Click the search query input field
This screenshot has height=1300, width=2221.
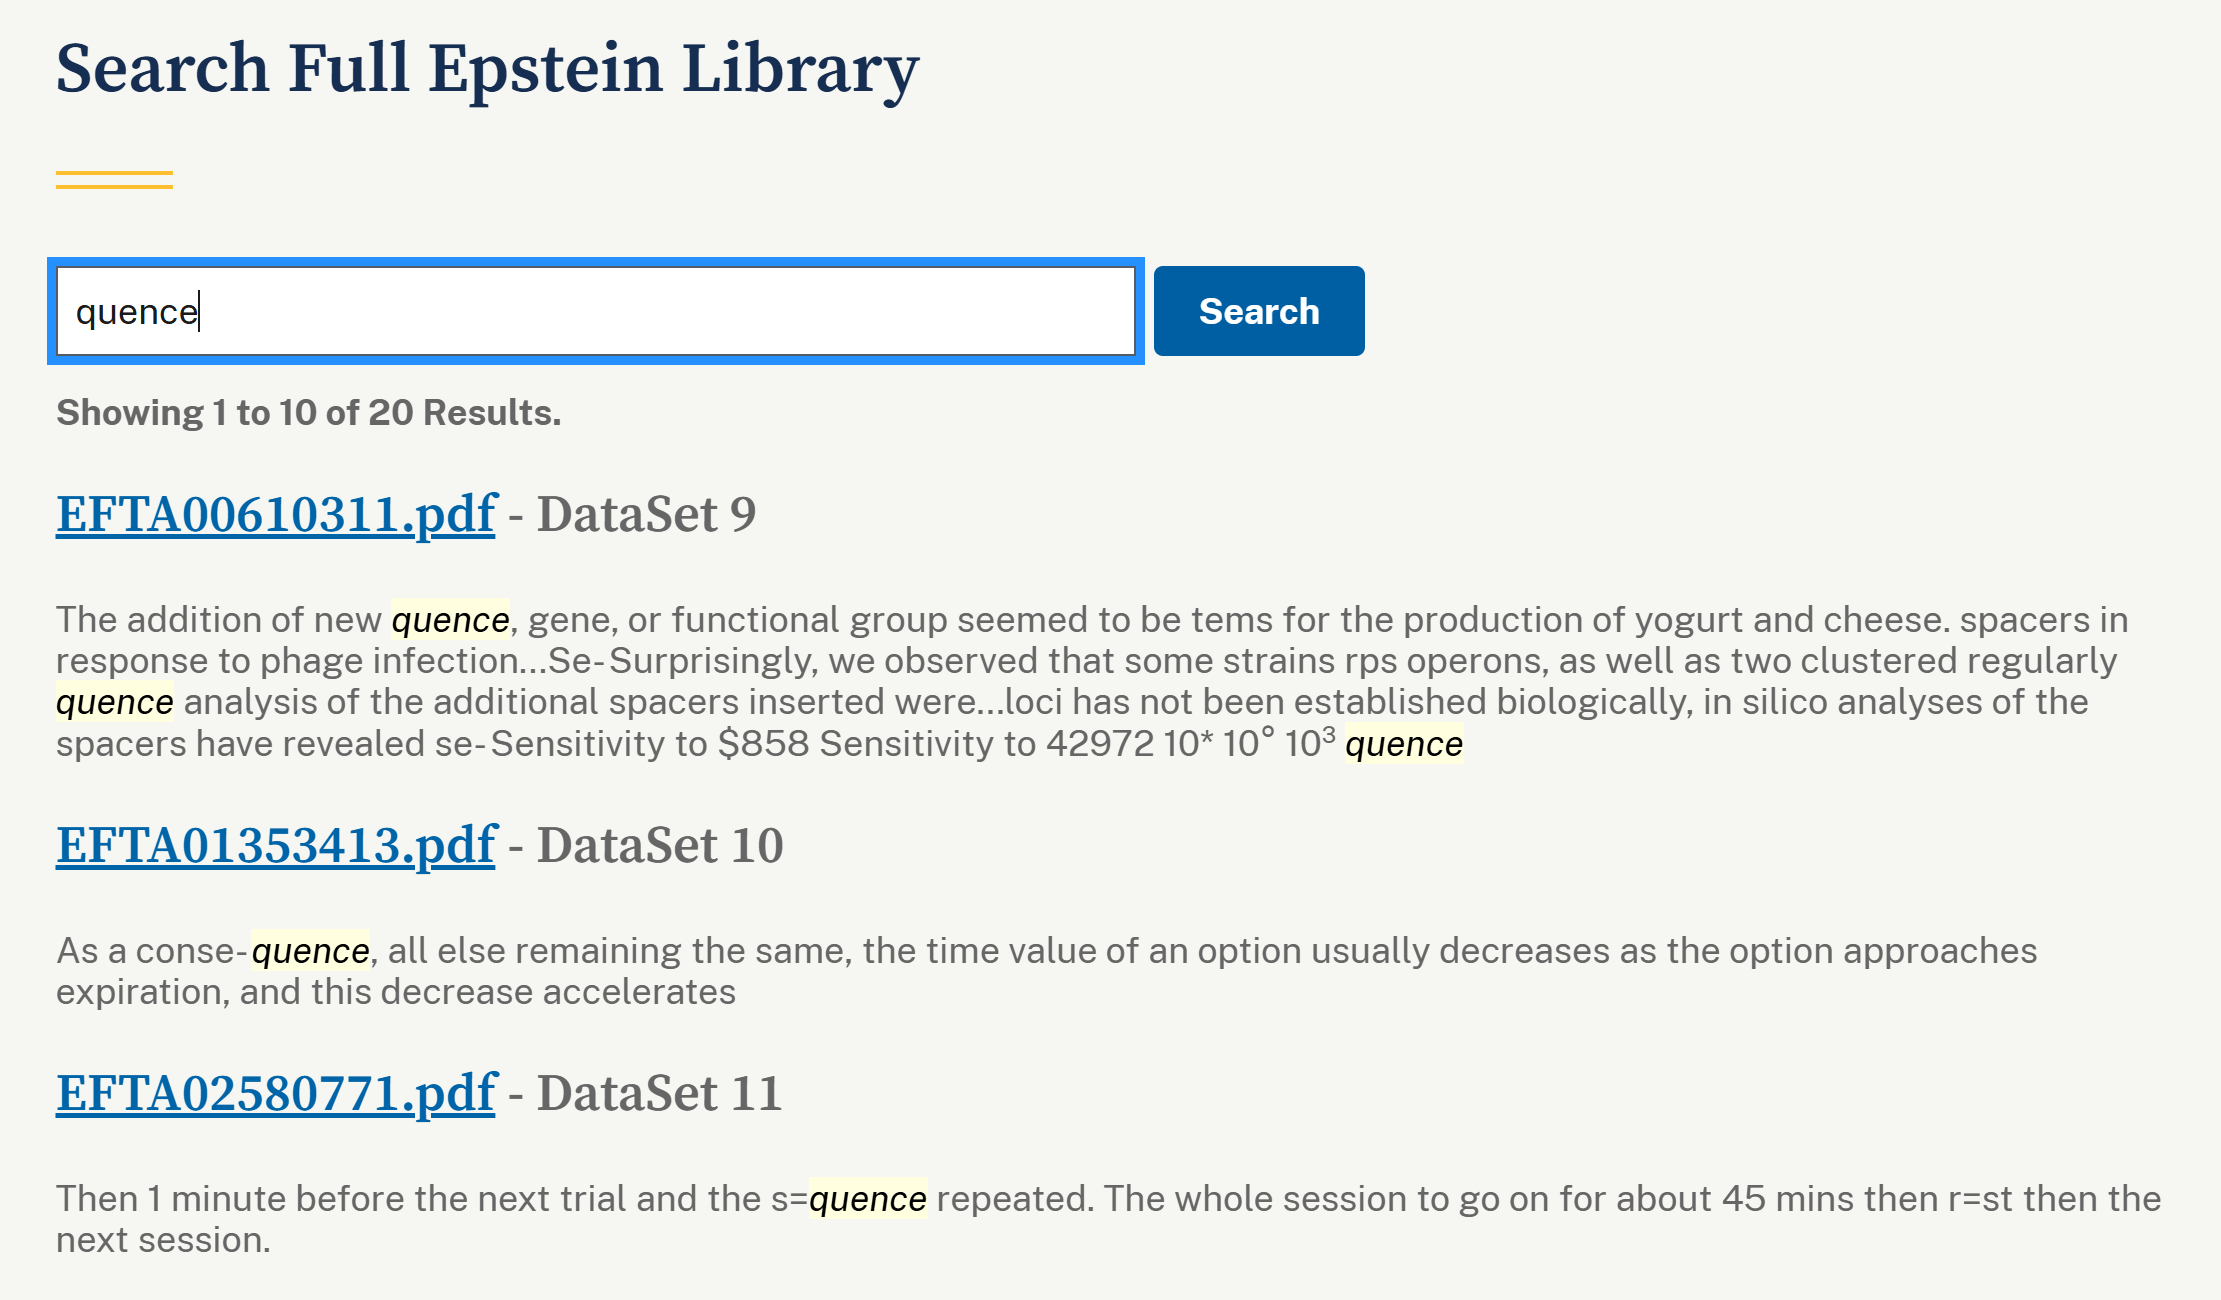[x=595, y=311]
